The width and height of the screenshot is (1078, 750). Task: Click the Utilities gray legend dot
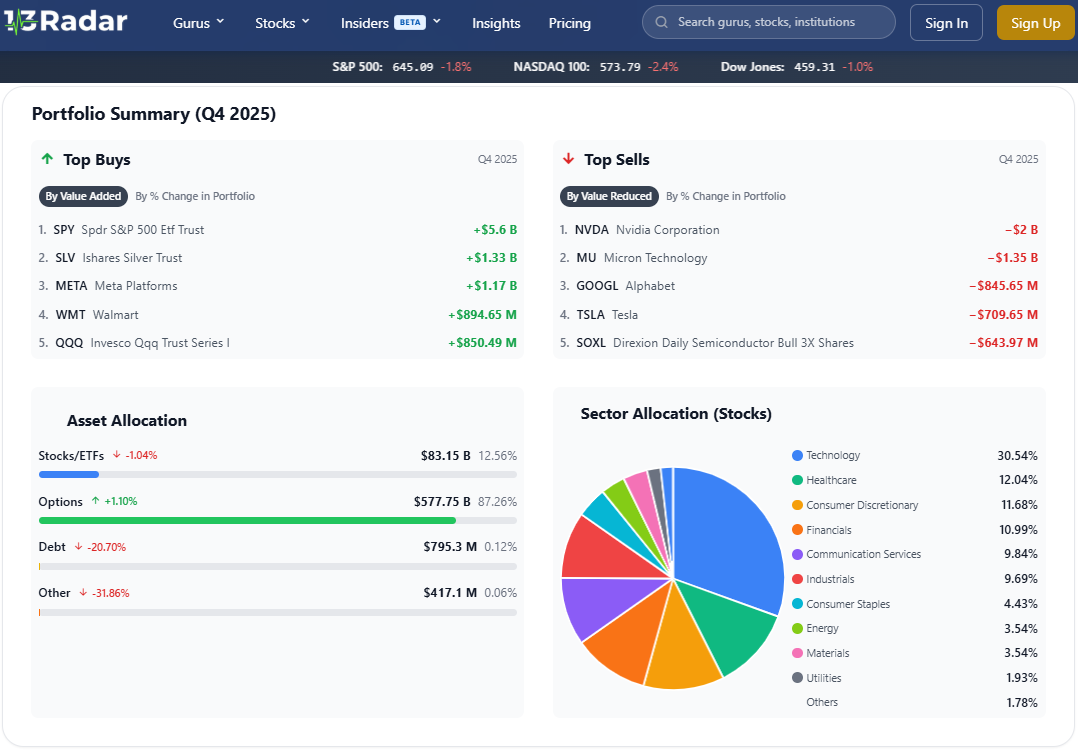click(798, 678)
